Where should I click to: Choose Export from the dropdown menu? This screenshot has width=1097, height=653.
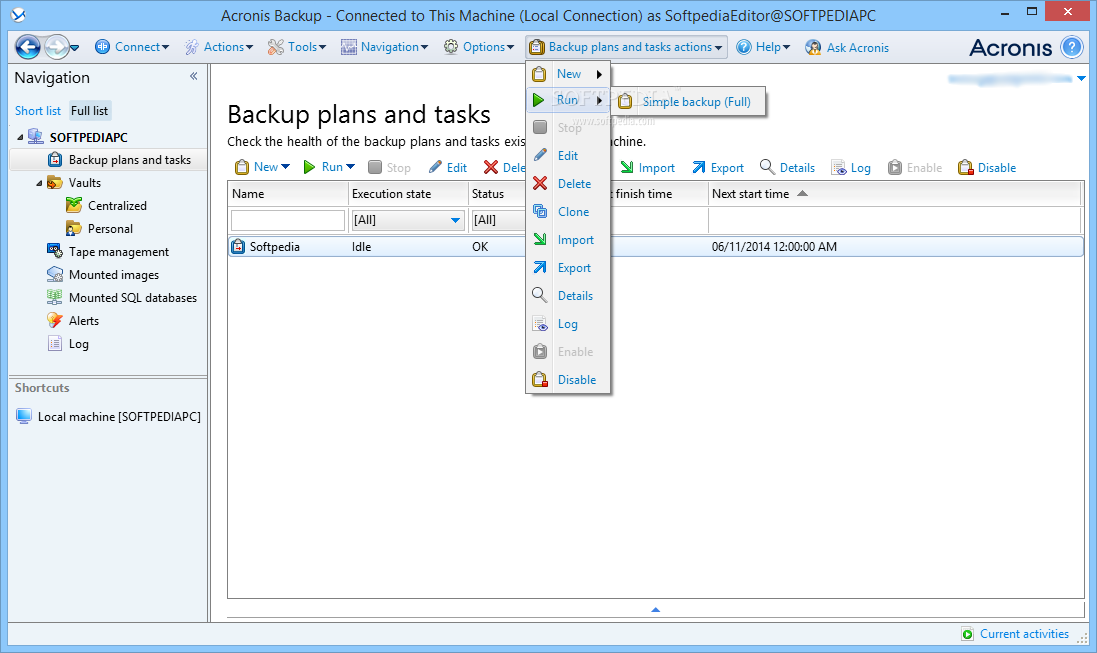pos(568,268)
